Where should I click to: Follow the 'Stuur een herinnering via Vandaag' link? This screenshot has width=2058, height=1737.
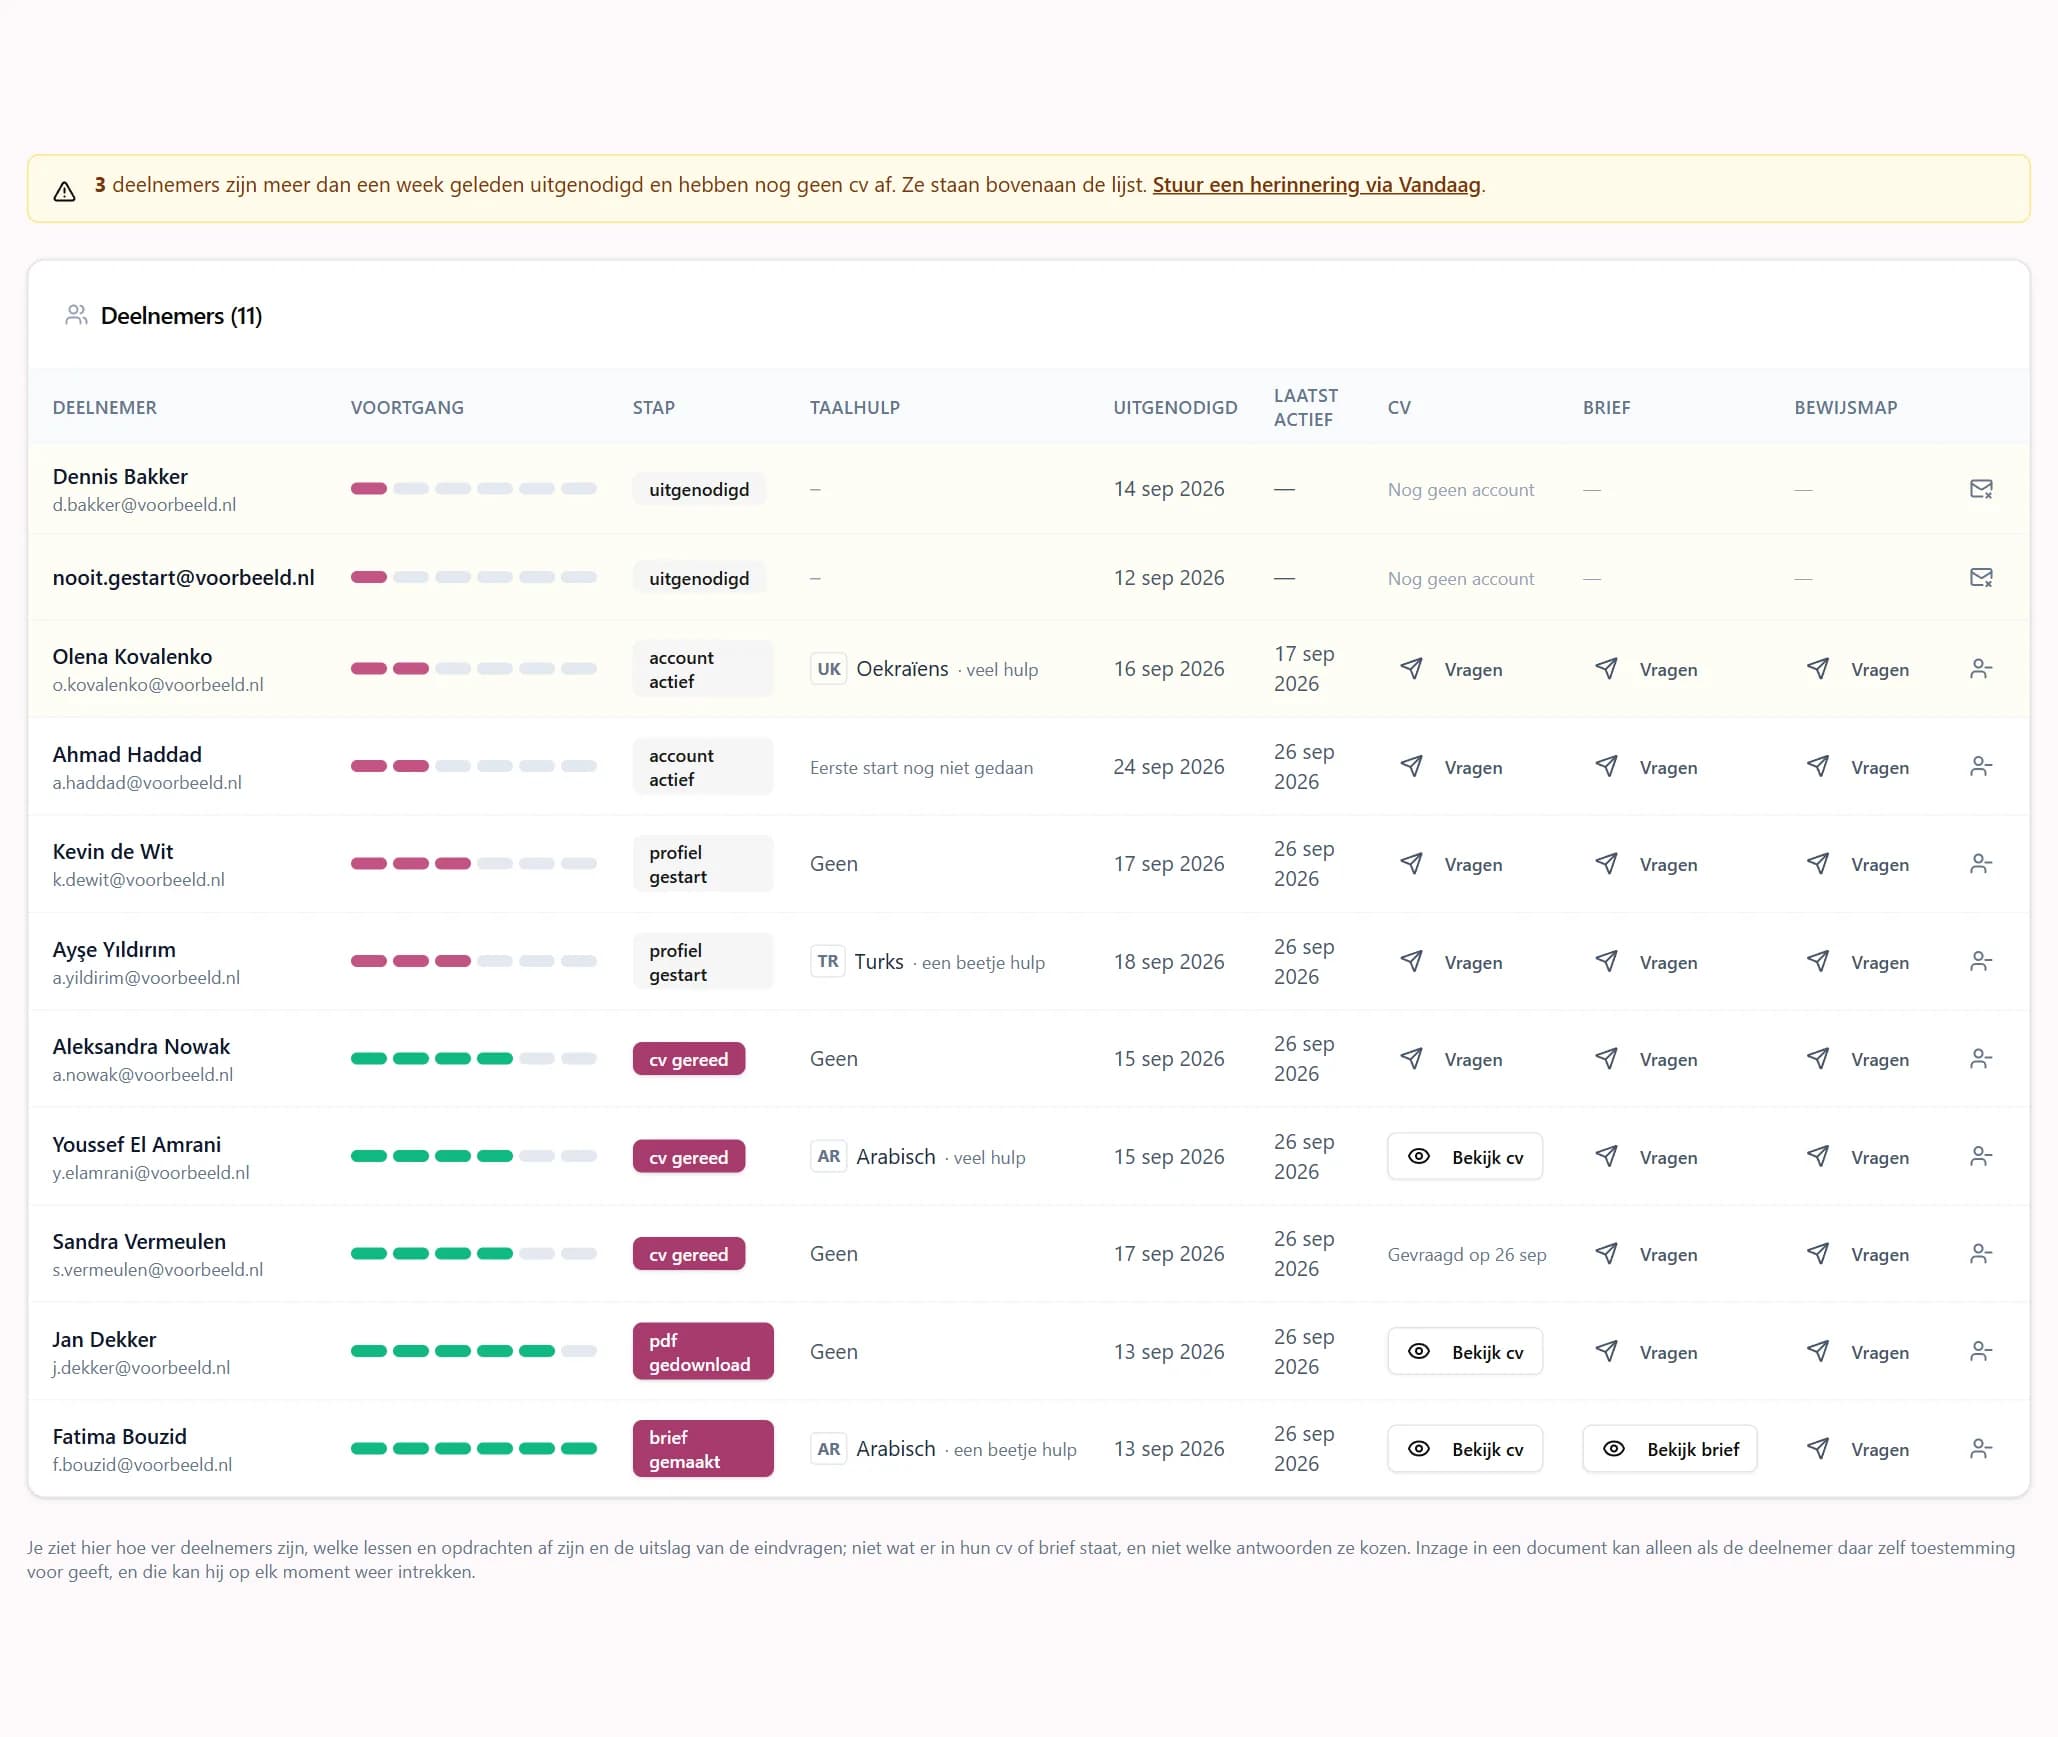pos(1316,185)
